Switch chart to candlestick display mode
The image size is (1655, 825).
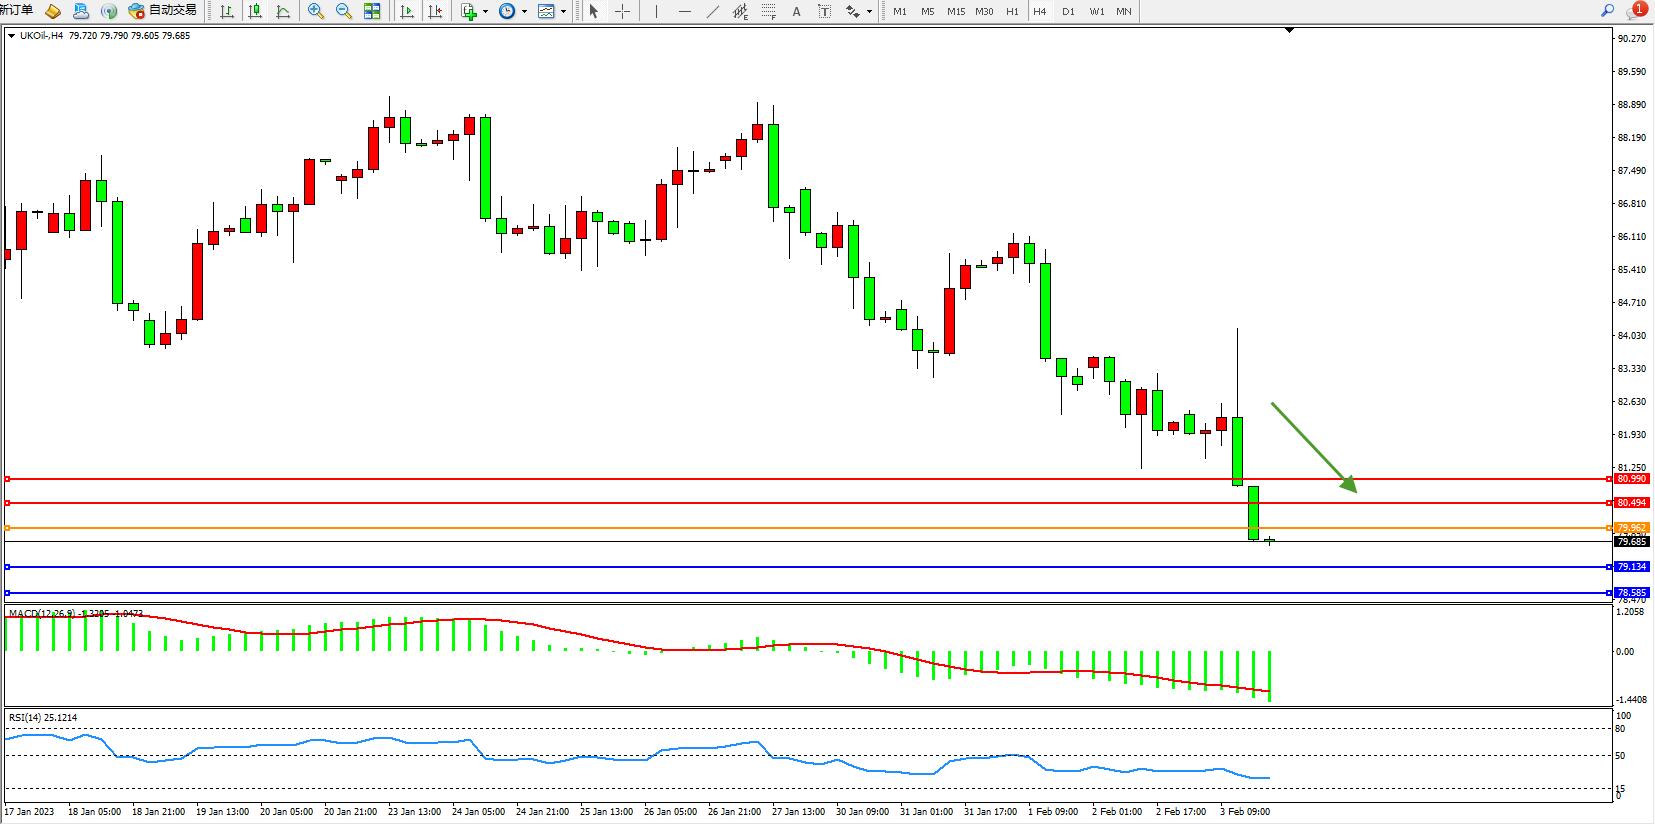coord(255,11)
